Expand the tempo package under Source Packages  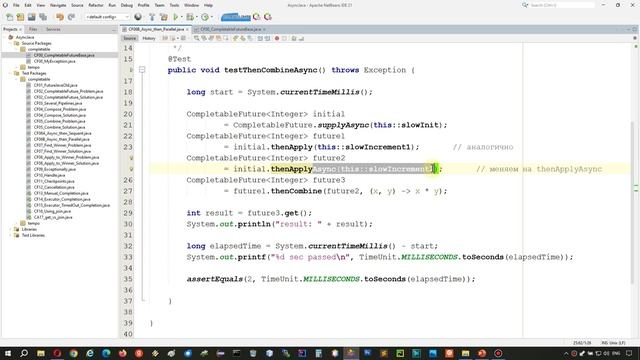(x=17, y=67)
